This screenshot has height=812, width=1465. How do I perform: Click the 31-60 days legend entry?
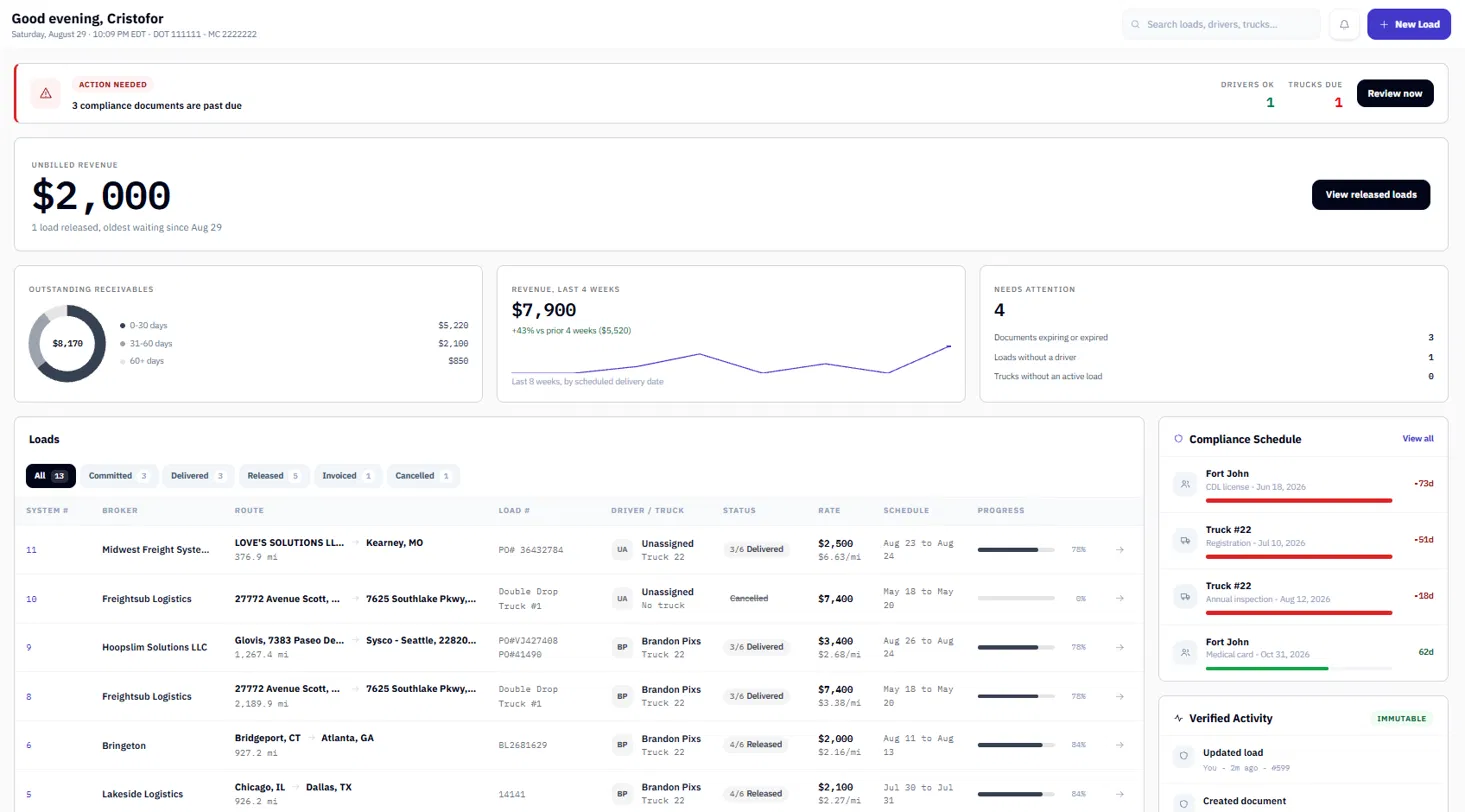point(294,343)
